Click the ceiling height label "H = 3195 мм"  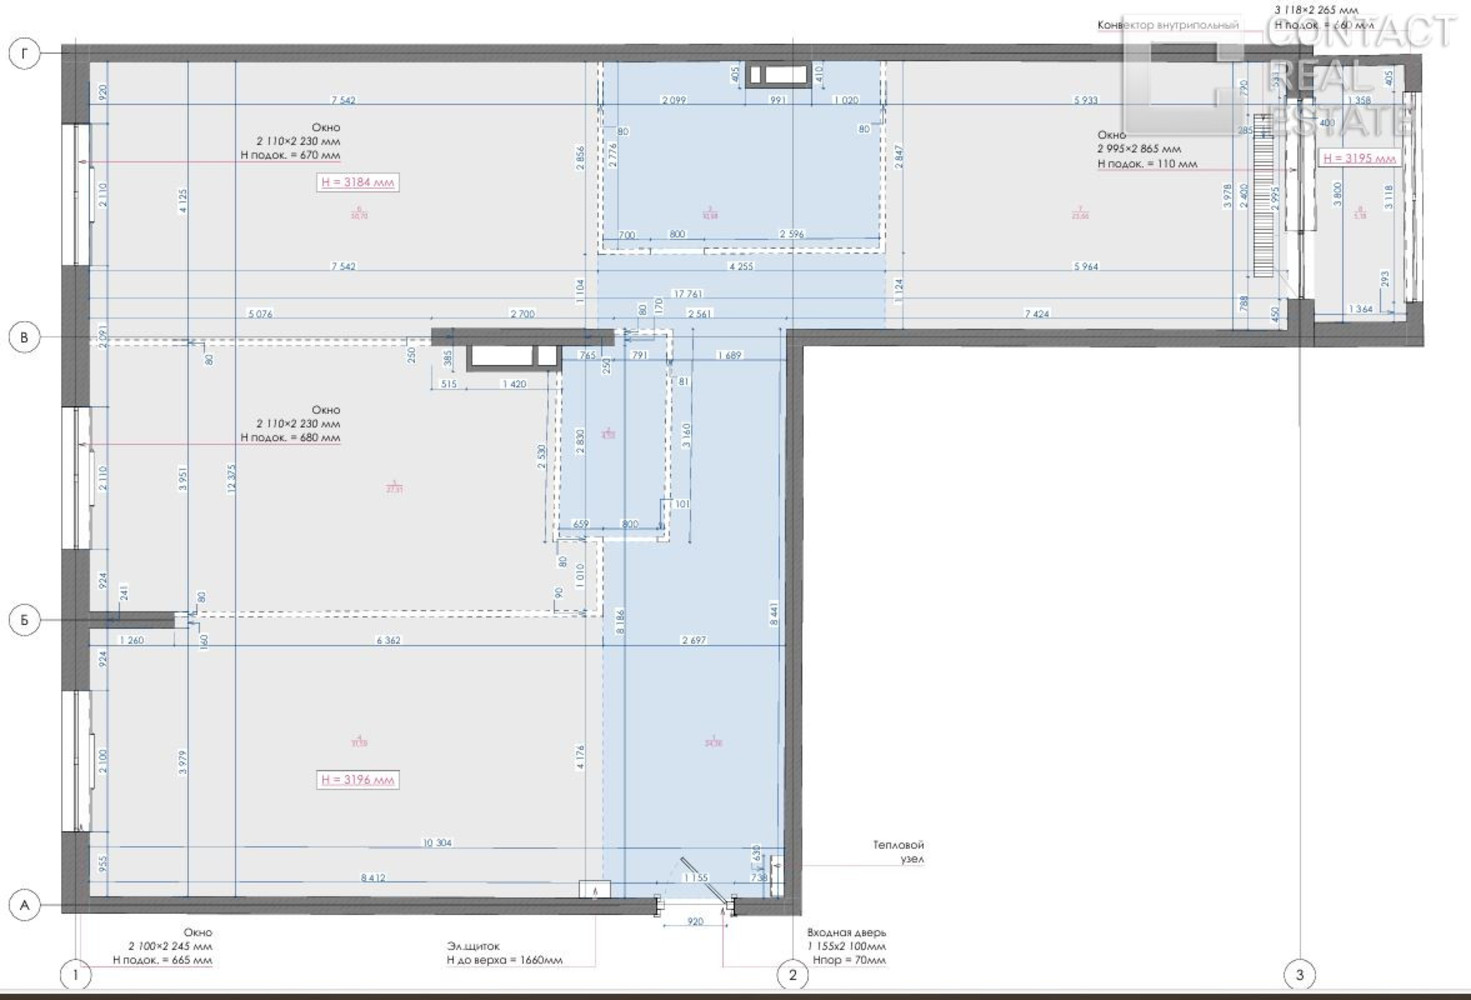[1359, 158]
